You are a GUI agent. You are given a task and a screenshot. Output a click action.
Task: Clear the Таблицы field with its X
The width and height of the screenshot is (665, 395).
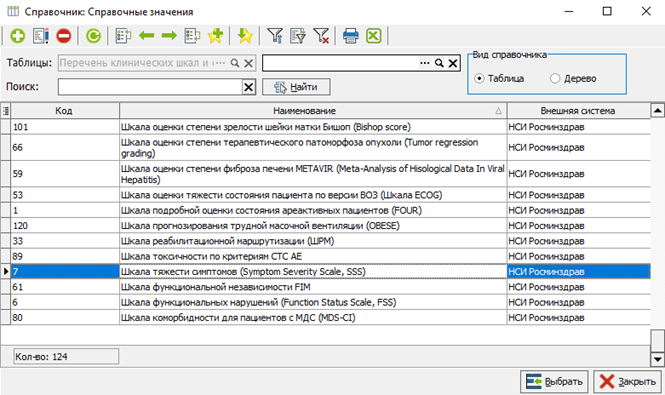point(249,63)
